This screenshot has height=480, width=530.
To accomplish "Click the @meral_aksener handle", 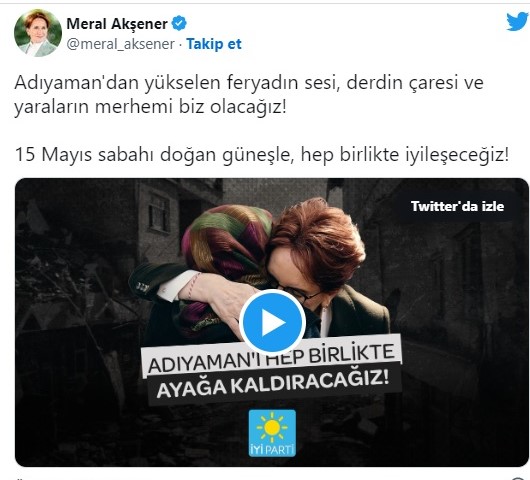I will pos(121,44).
